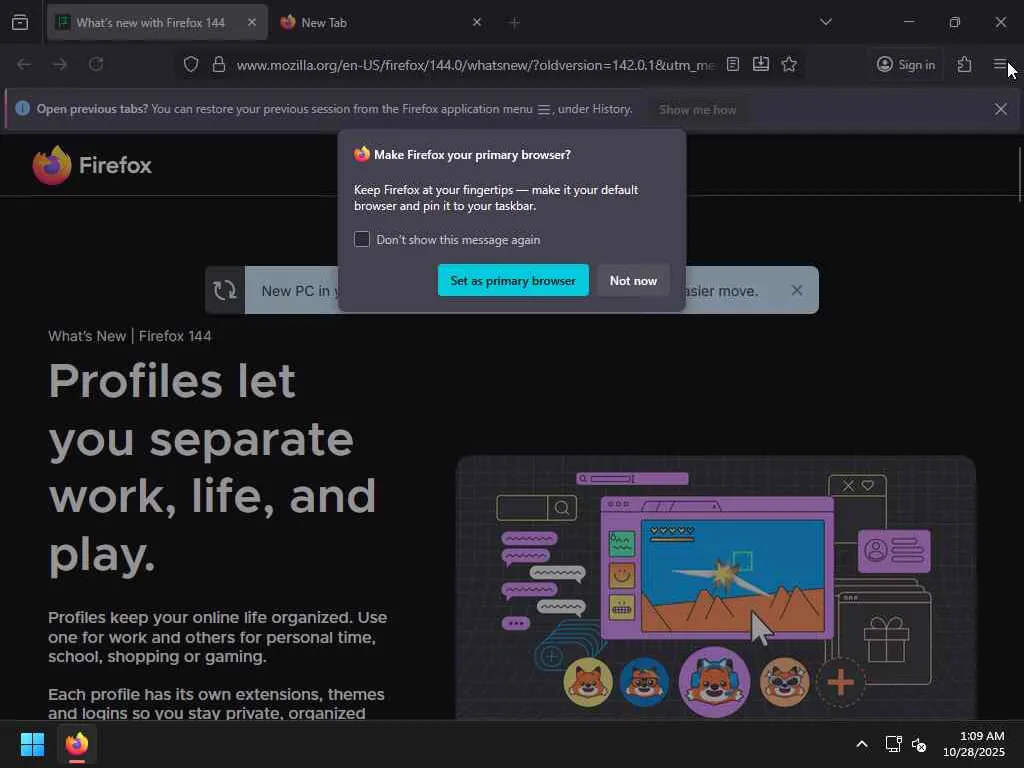1024x768 pixels.
Task: Click the mozilla.org URL address field
Action: pyautogui.click(x=475, y=65)
